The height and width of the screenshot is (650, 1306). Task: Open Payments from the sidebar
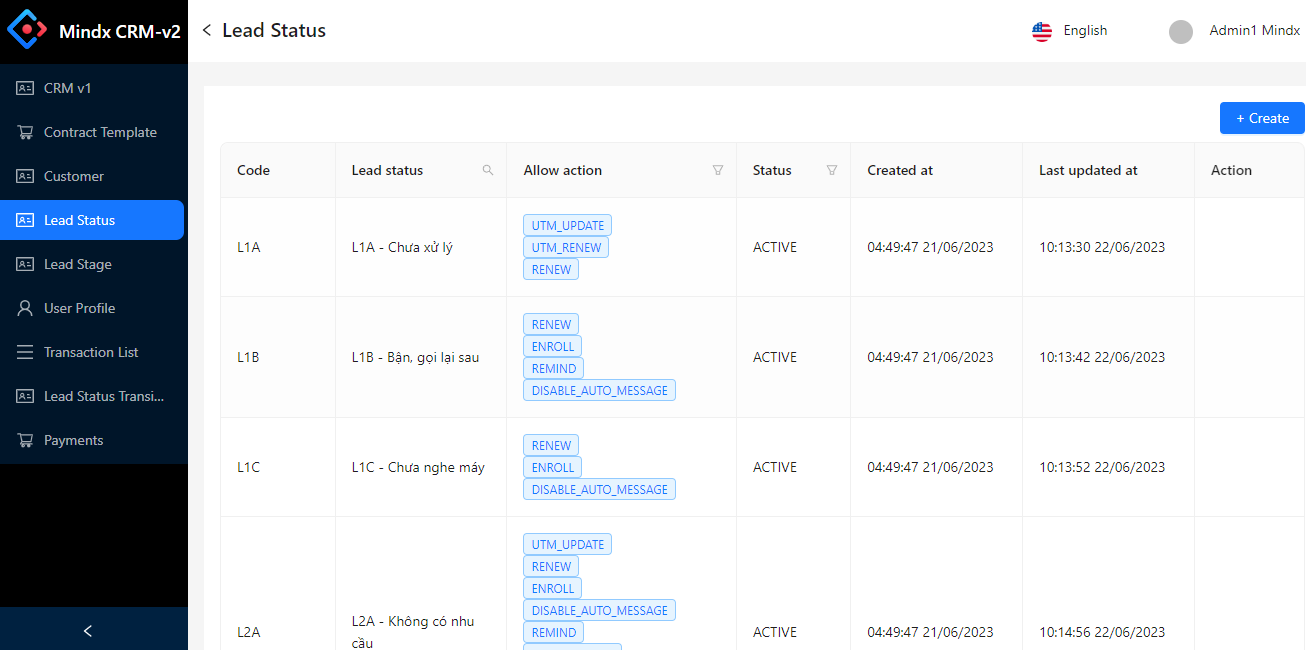coord(73,440)
